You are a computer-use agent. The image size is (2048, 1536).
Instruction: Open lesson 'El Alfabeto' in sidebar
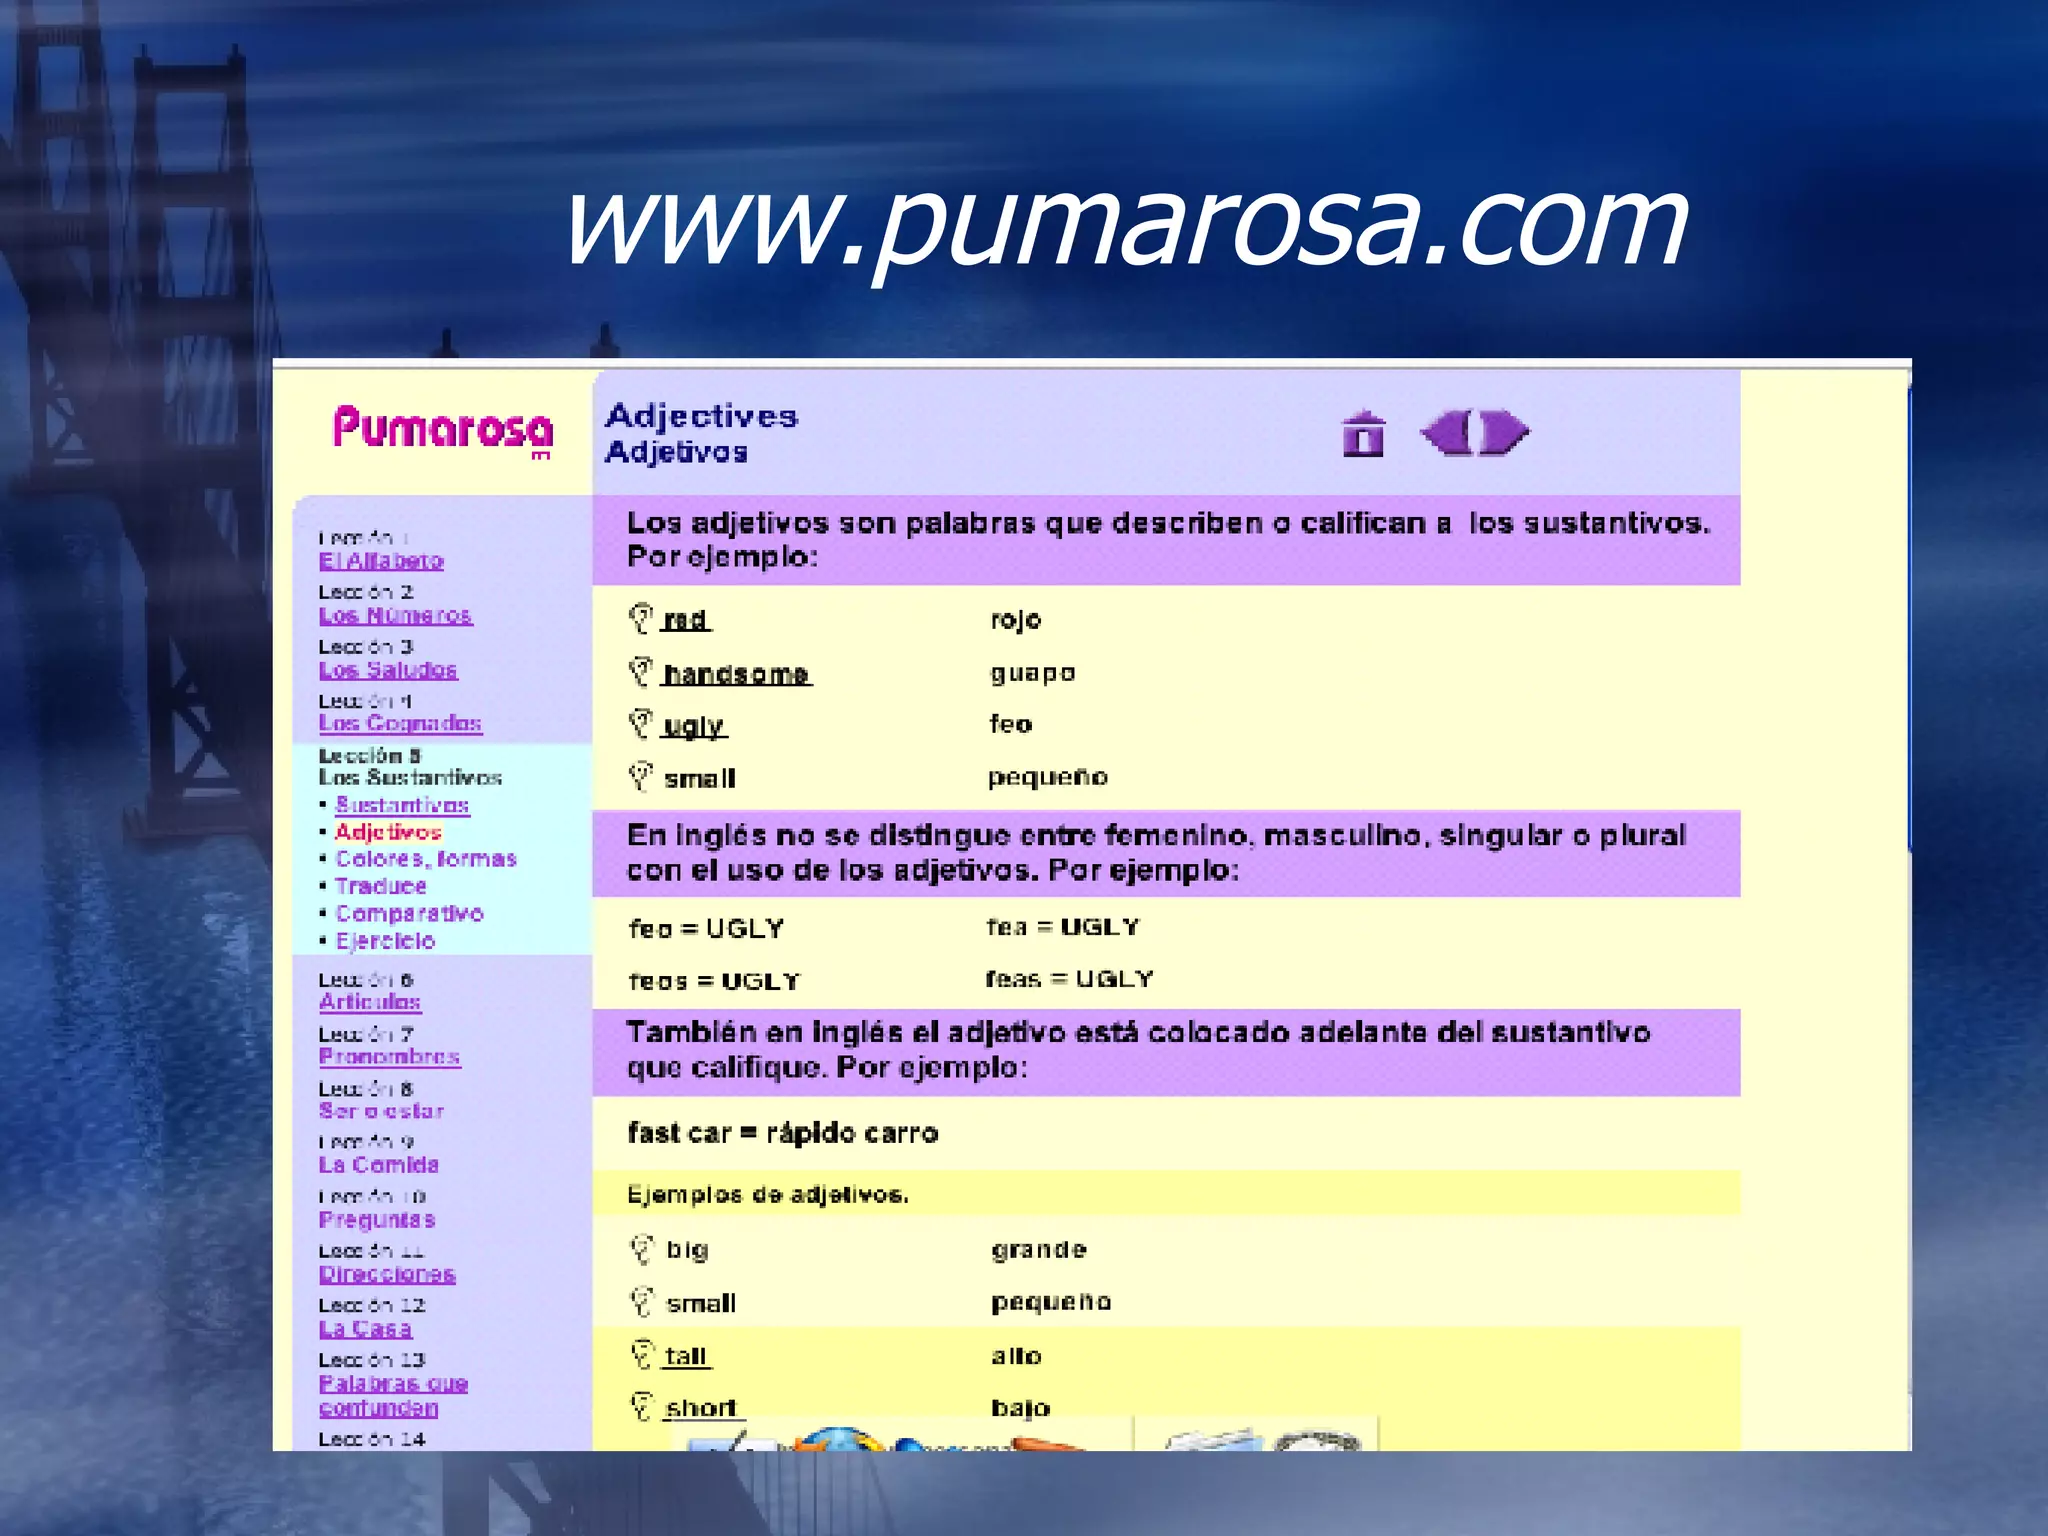pyautogui.click(x=381, y=561)
